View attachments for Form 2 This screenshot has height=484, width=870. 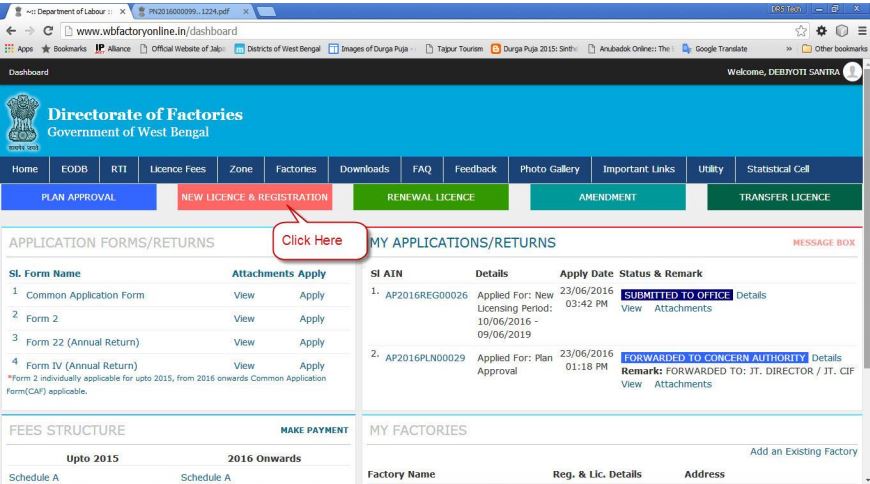pos(244,319)
